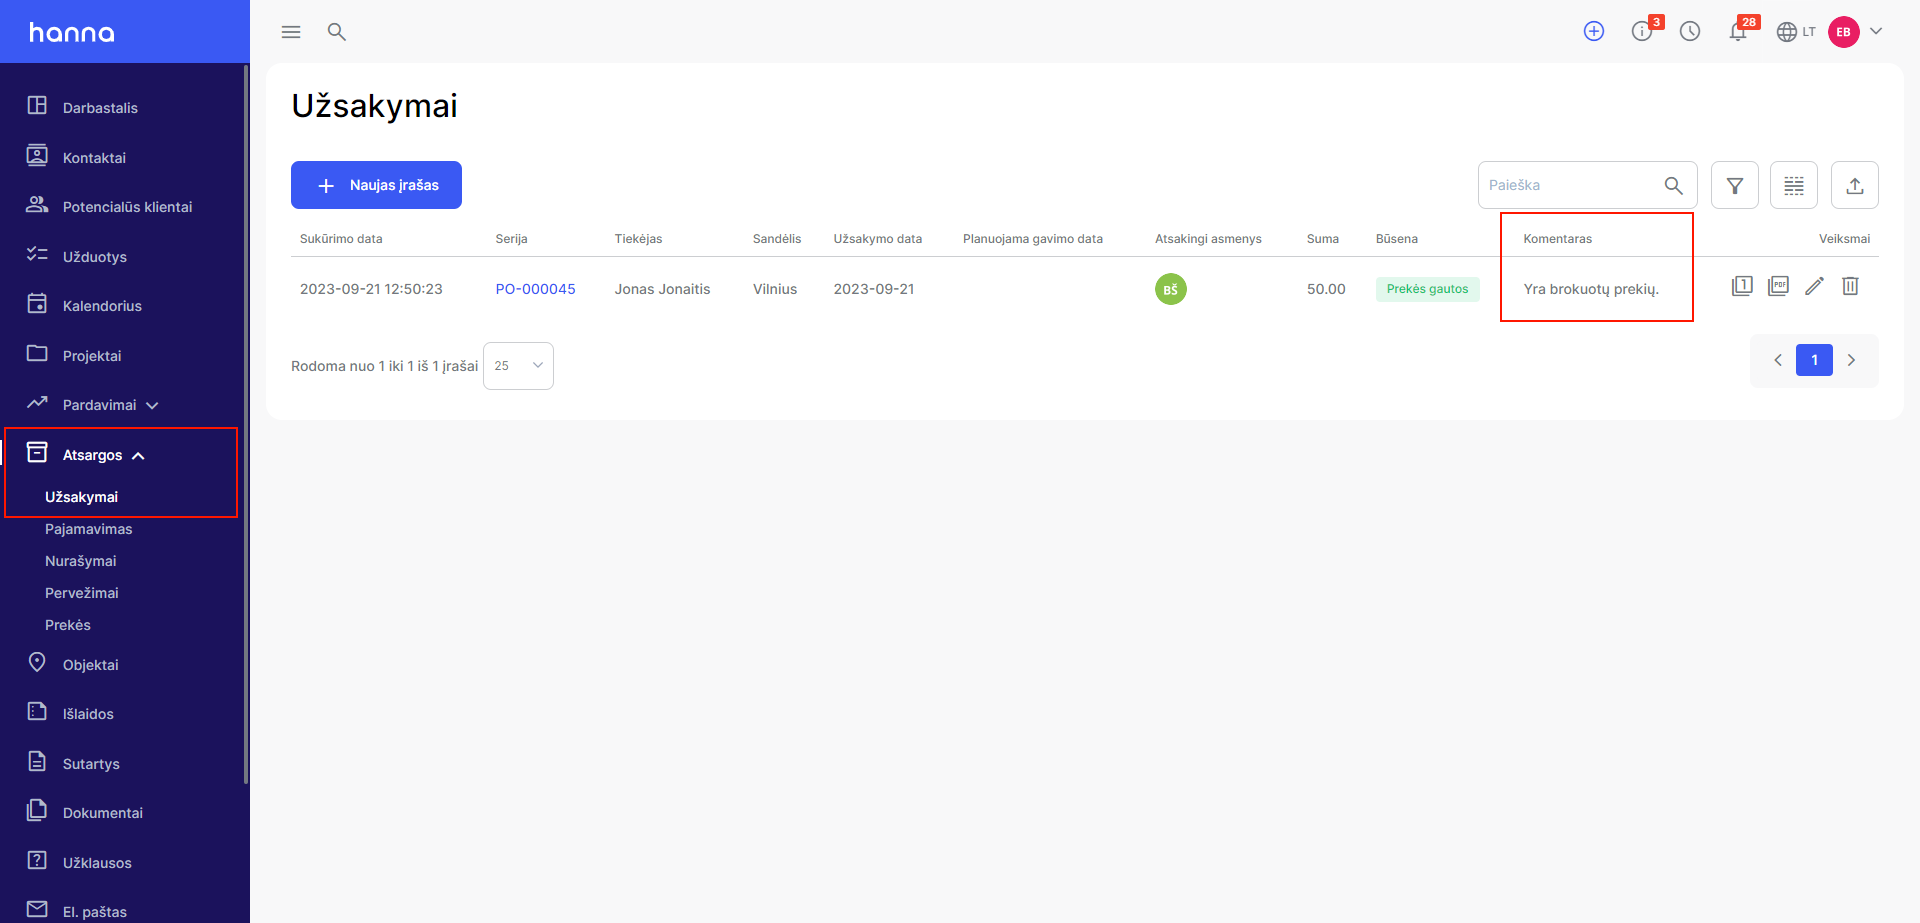Click the Komentaras column header
Image resolution: width=1920 pixels, height=923 pixels.
coord(1557,239)
